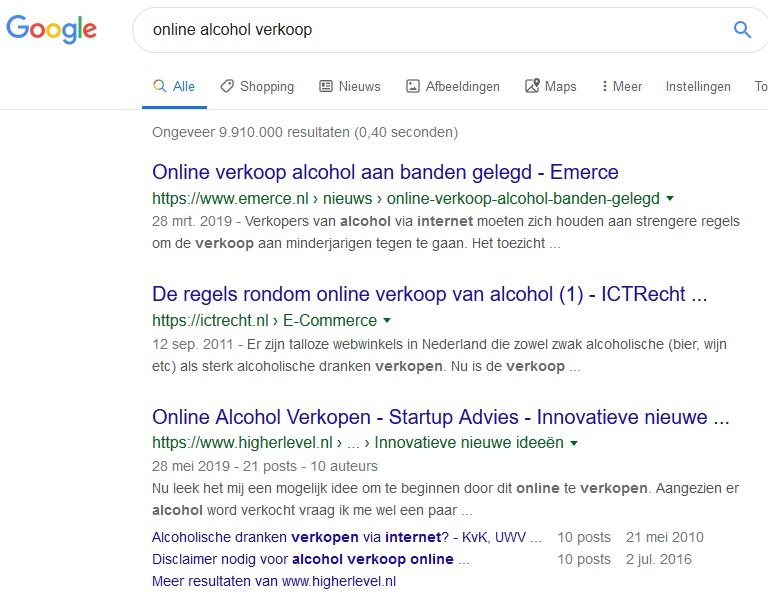The height and width of the screenshot is (595, 768).
Task: Click the Google logo
Action: [x=51, y=29]
